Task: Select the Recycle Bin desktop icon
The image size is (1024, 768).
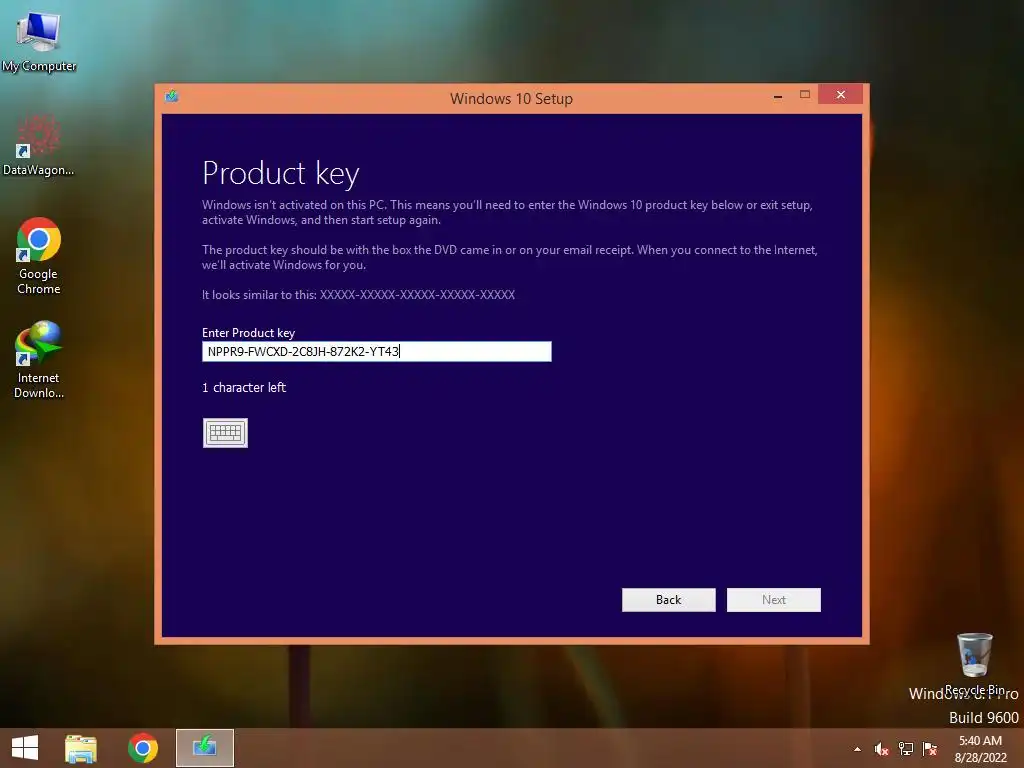Action: coord(974,664)
